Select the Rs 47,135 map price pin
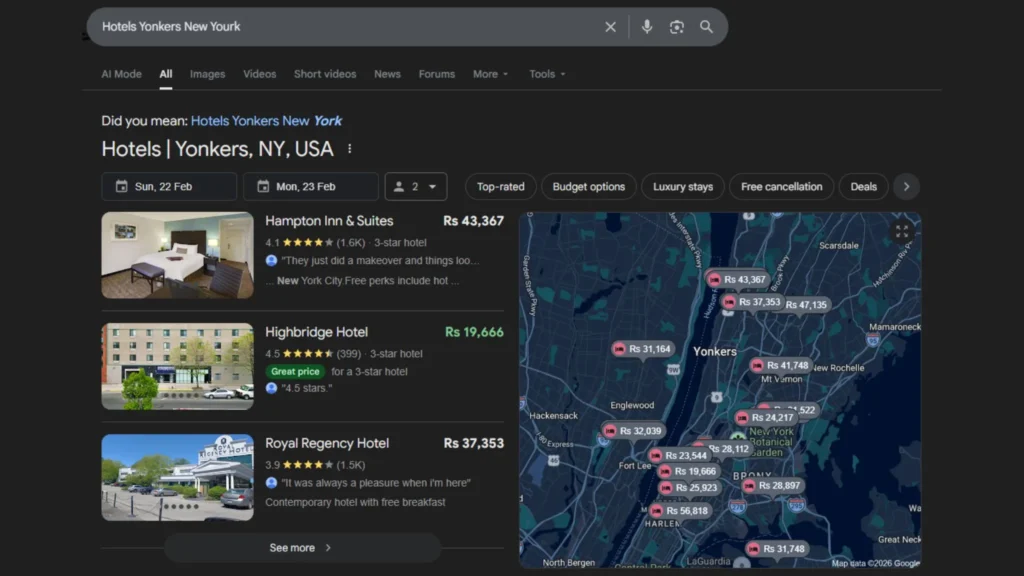This screenshot has width=1024, height=576. [x=806, y=304]
